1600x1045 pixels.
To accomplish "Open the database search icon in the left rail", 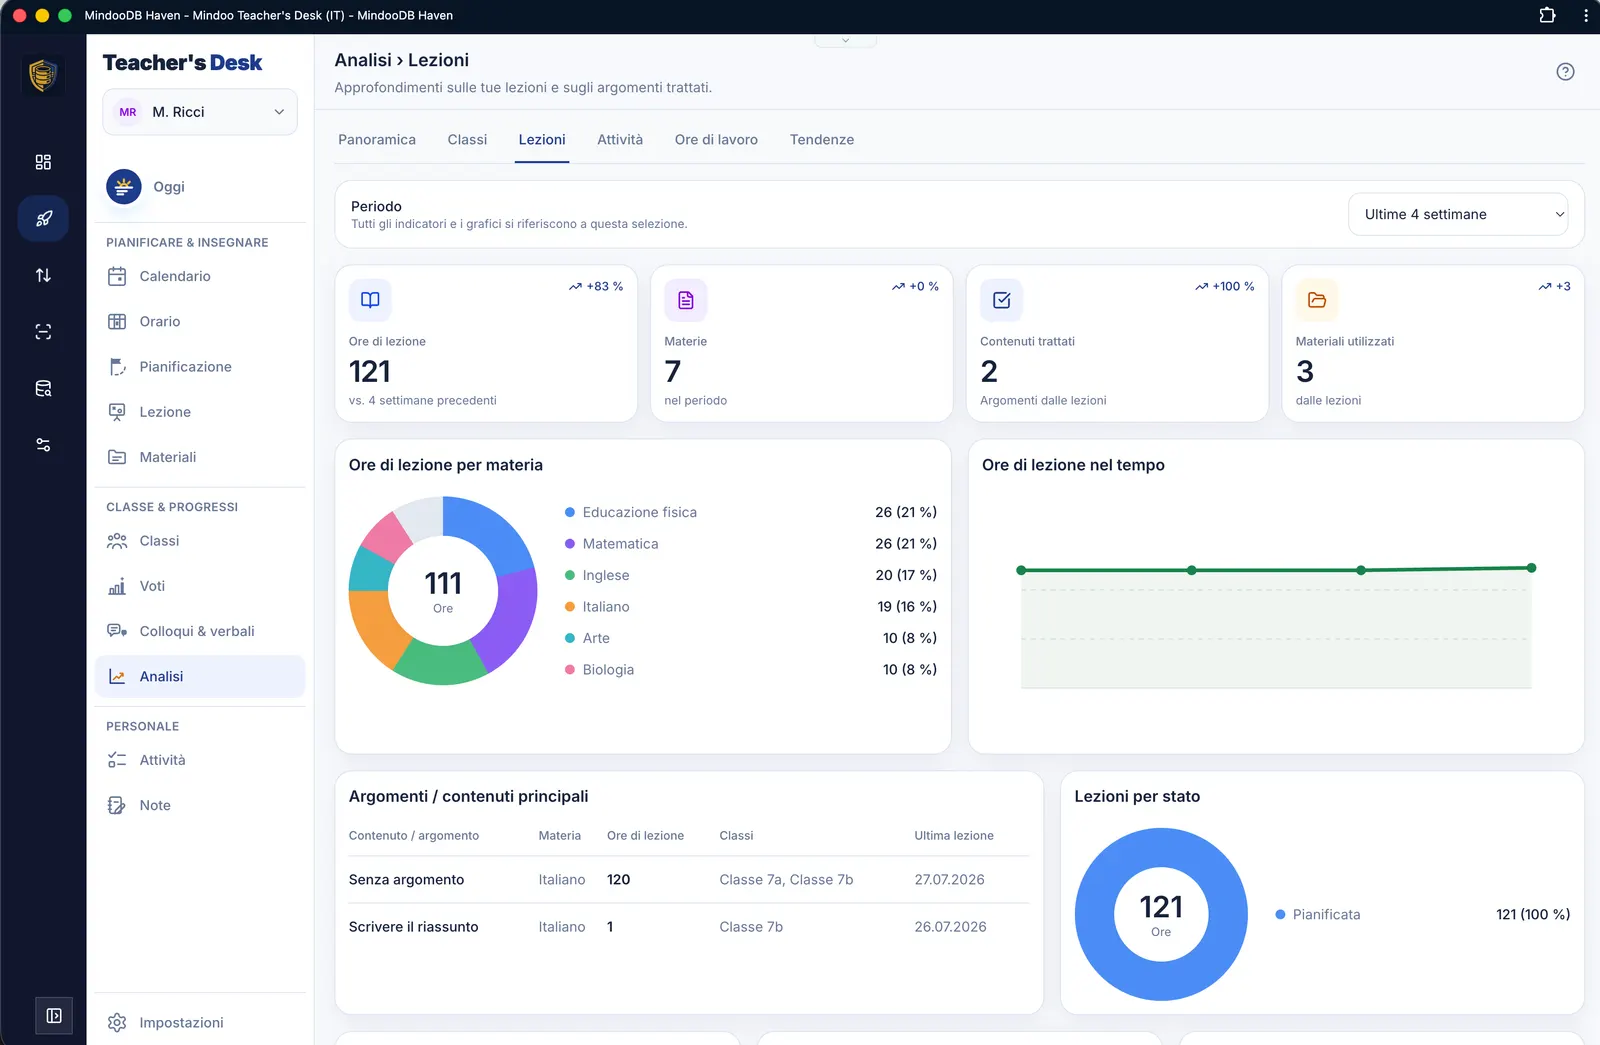I will (43, 388).
